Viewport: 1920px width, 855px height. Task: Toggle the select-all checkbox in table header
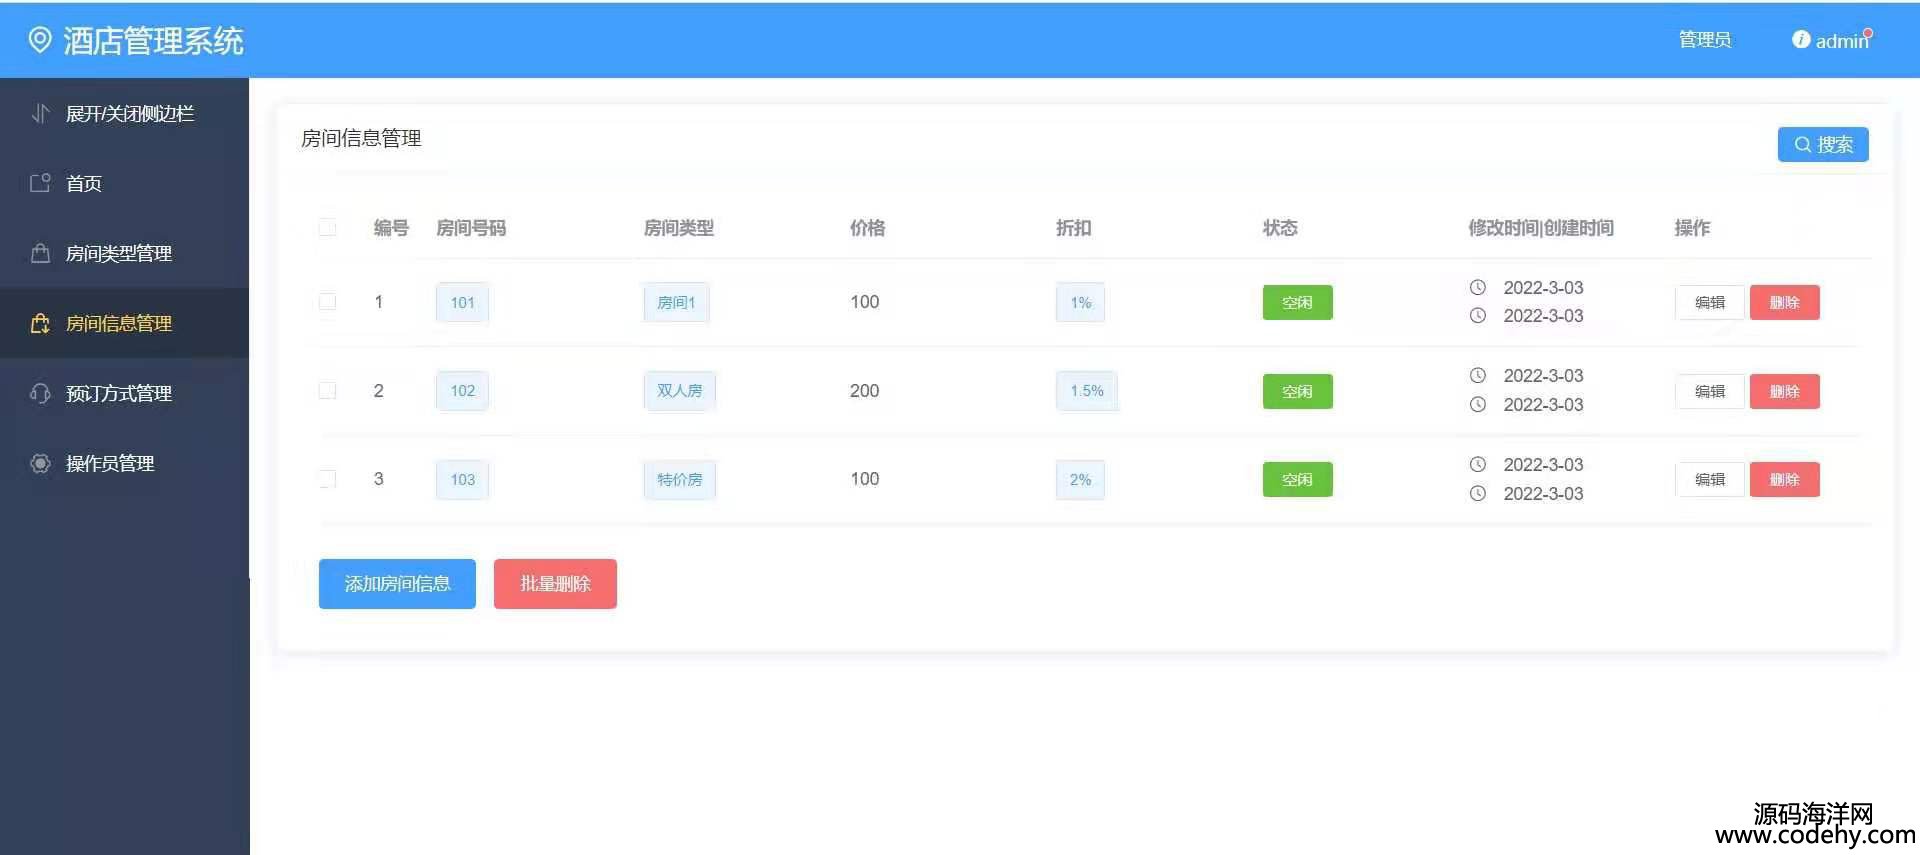(x=327, y=227)
